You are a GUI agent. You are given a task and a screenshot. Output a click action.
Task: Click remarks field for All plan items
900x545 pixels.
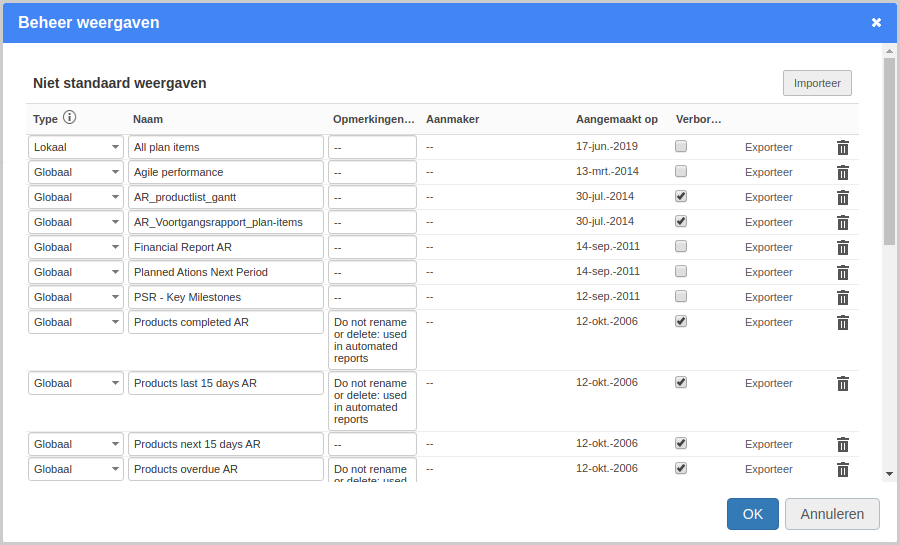(x=373, y=147)
